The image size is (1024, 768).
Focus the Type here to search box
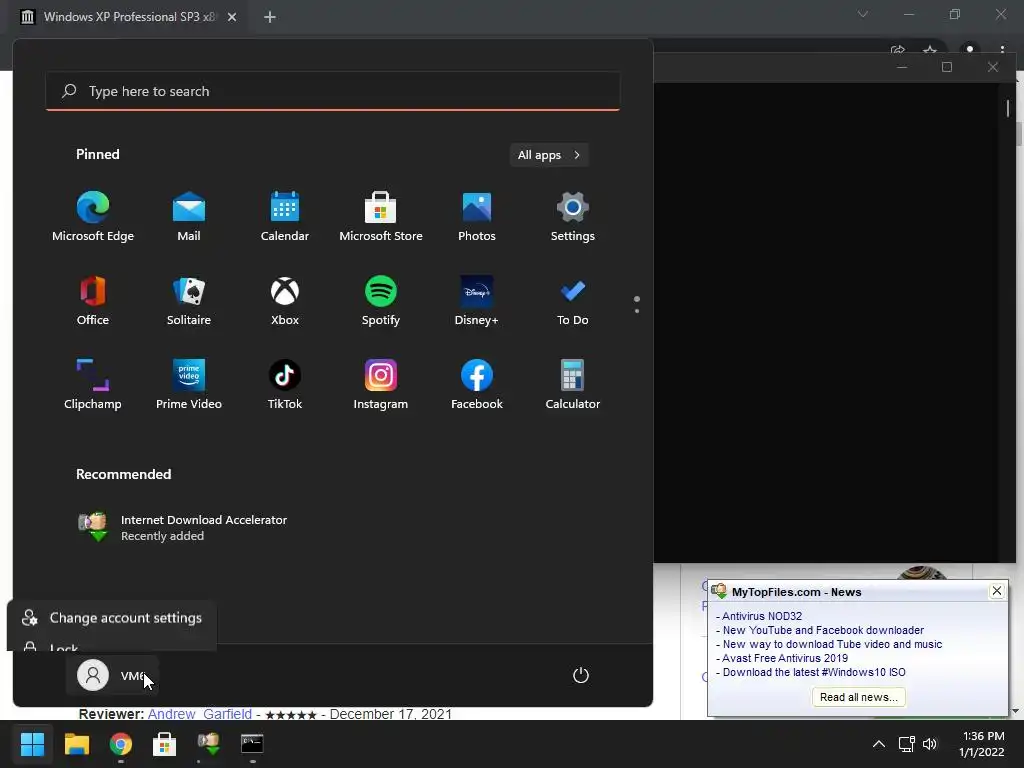(x=333, y=91)
